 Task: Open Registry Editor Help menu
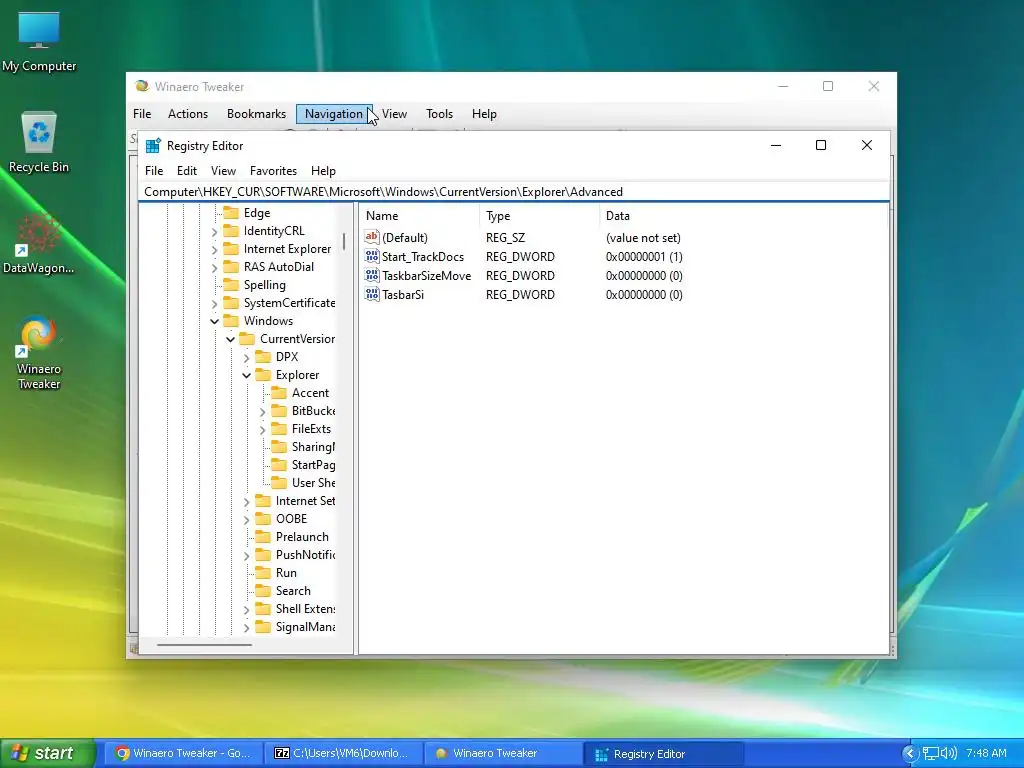[323, 170]
